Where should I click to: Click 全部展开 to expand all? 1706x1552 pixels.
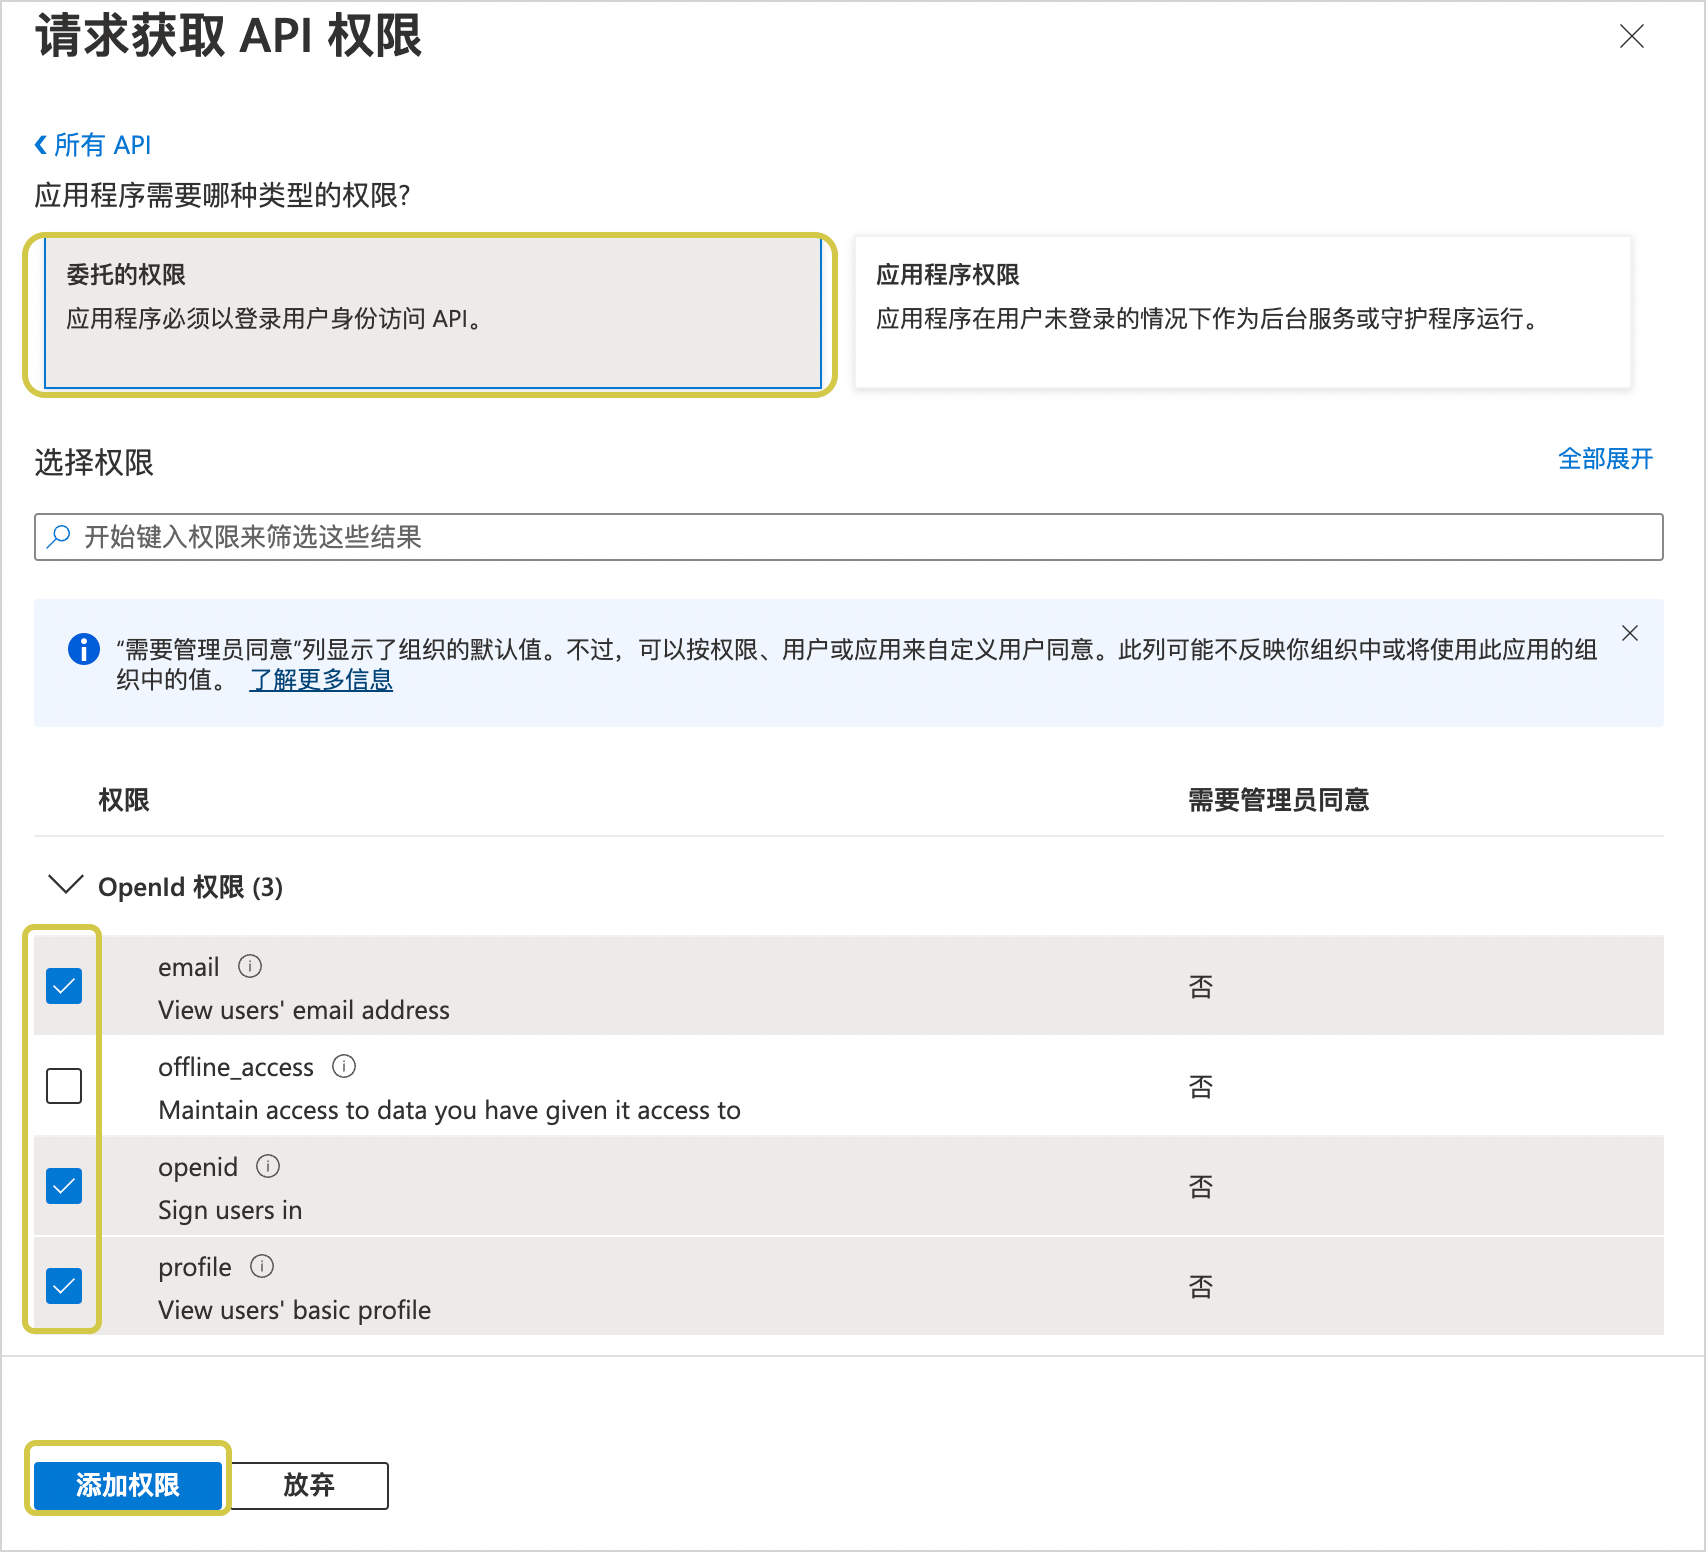click(1605, 459)
